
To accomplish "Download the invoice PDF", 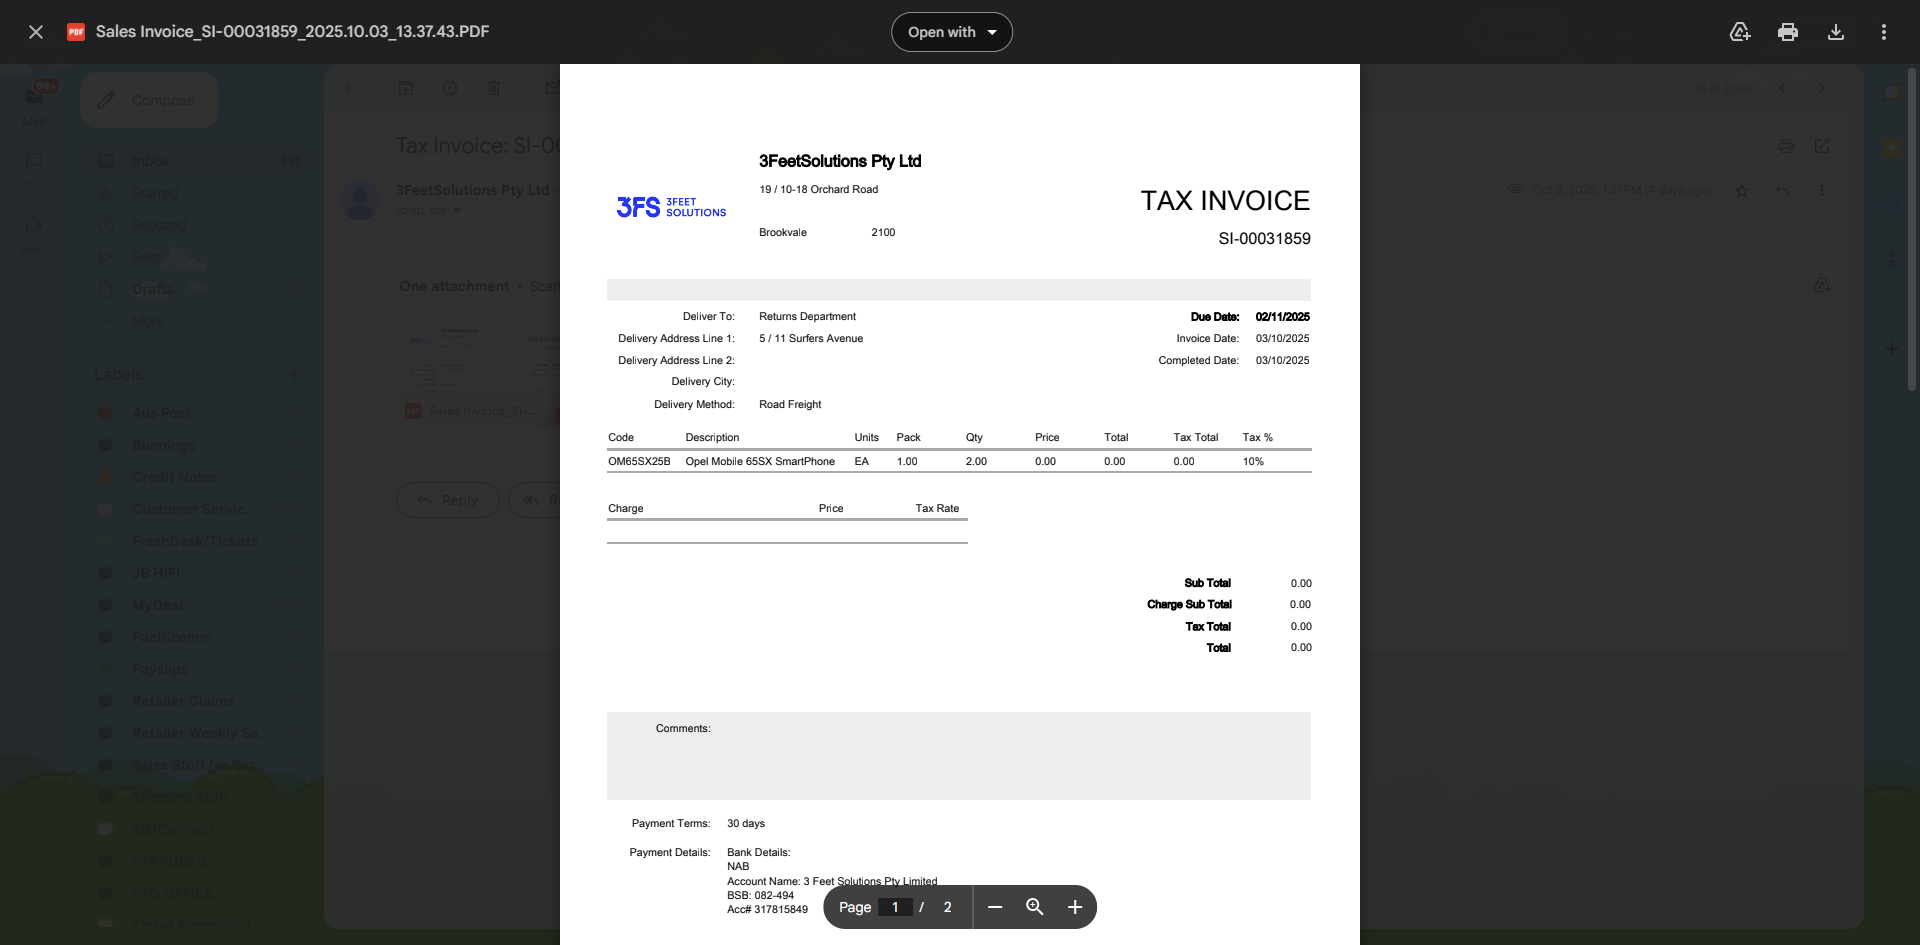I will click(x=1836, y=32).
